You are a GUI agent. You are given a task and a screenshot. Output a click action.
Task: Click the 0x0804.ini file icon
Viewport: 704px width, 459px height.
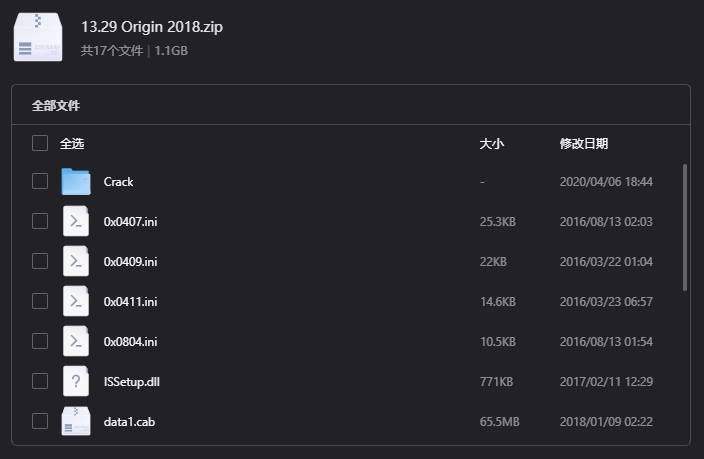pos(76,341)
